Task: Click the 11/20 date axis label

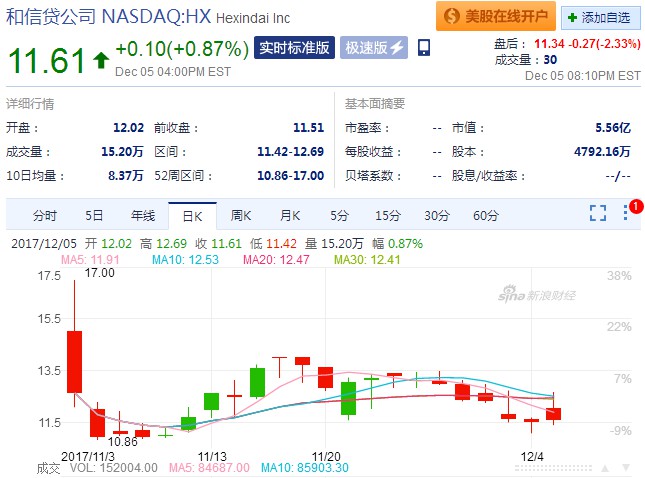Action: (326, 457)
